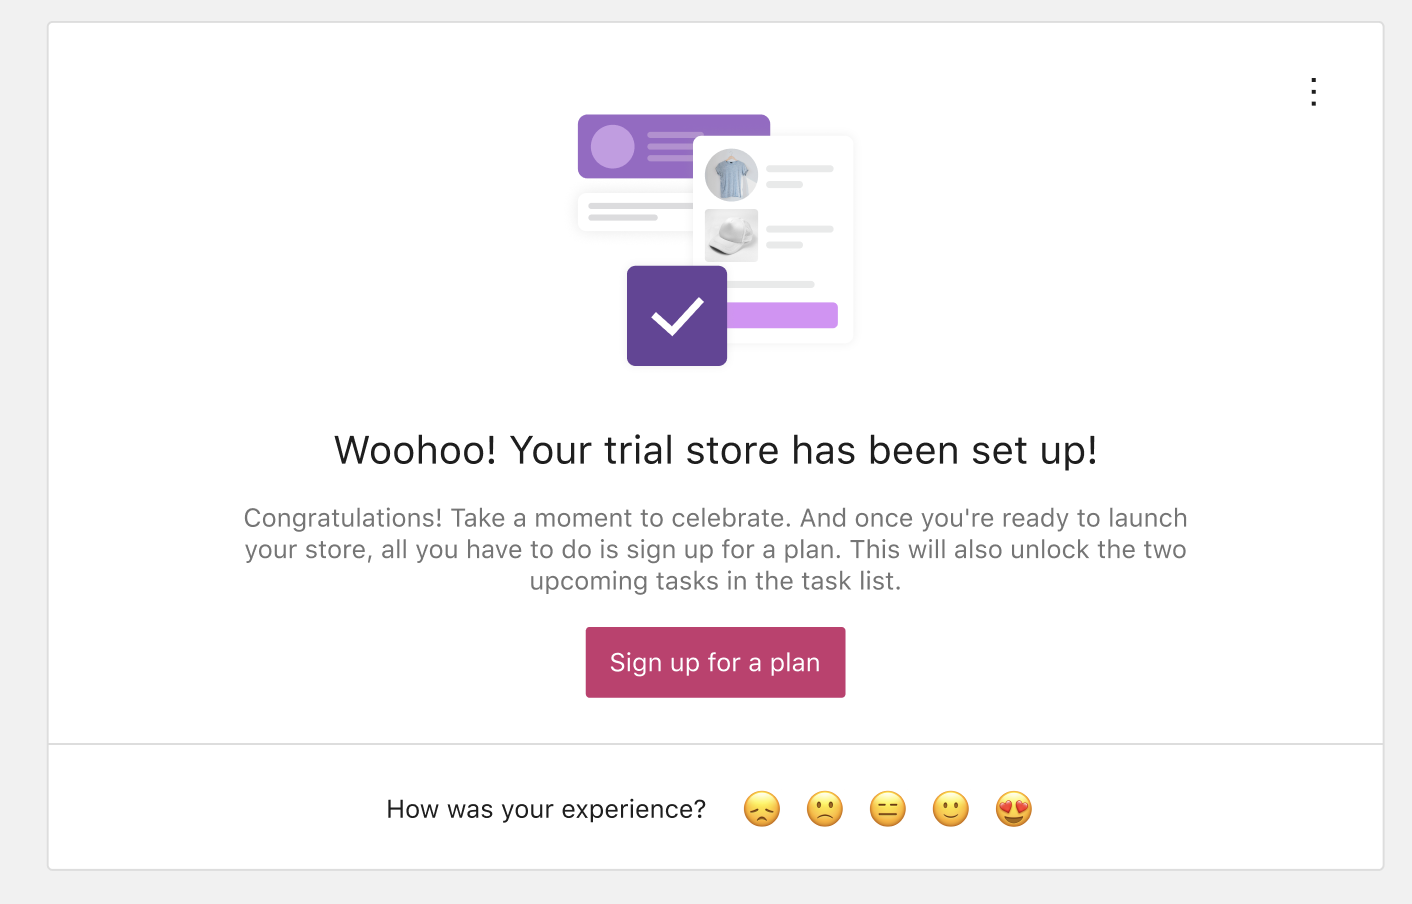Click the t-shirt product icon in the illustration
This screenshot has height=904, width=1412.
(731, 174)
